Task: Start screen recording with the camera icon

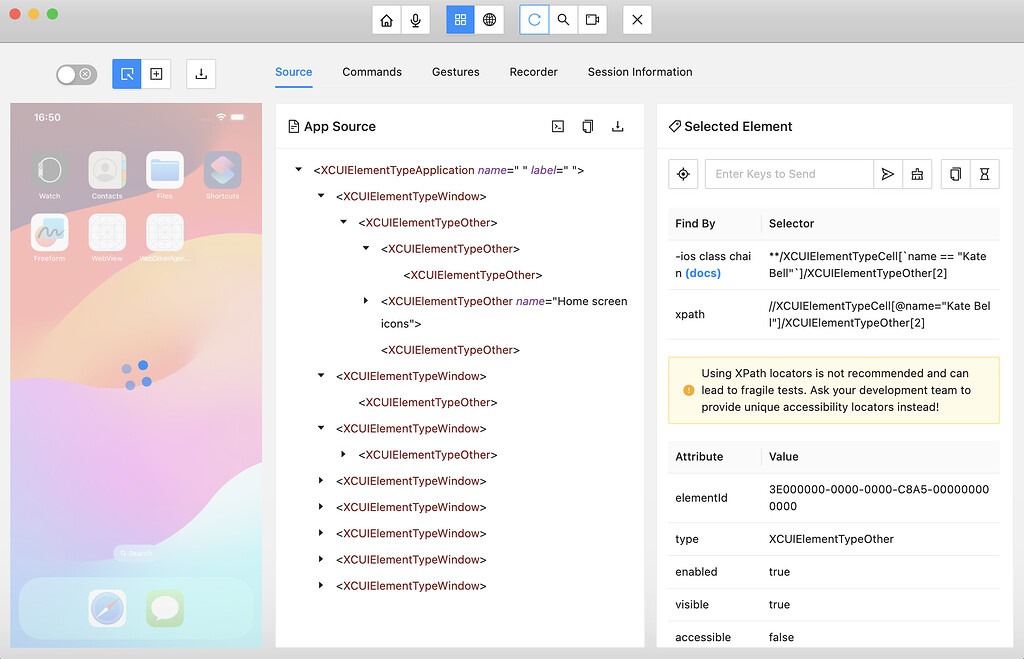Action: [592, 19]
